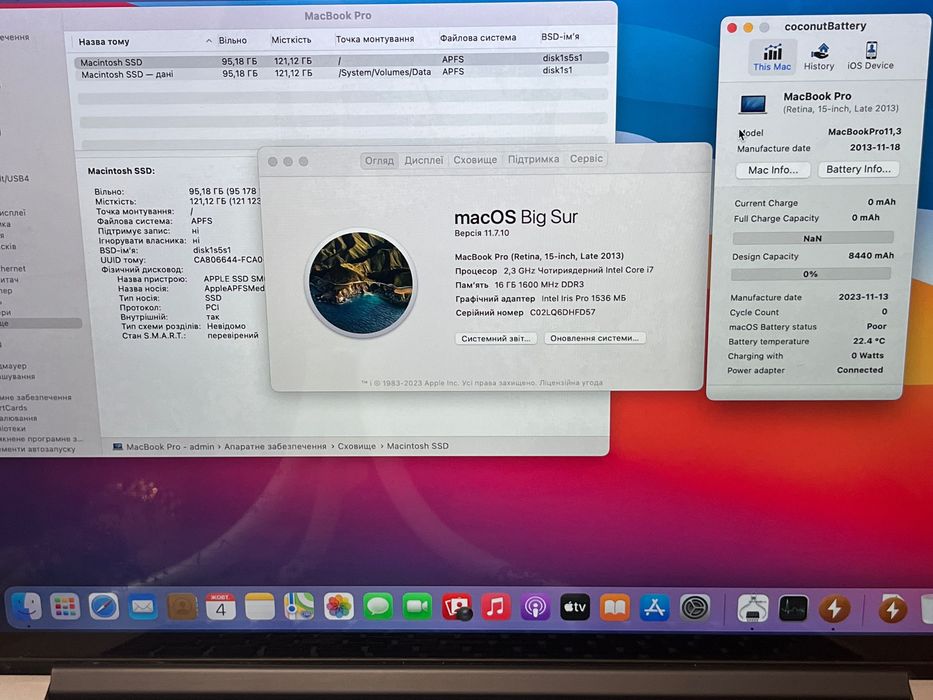Click the Poor battery status value
This screenshot has width=933, height=700.
(x=876, y=326)
